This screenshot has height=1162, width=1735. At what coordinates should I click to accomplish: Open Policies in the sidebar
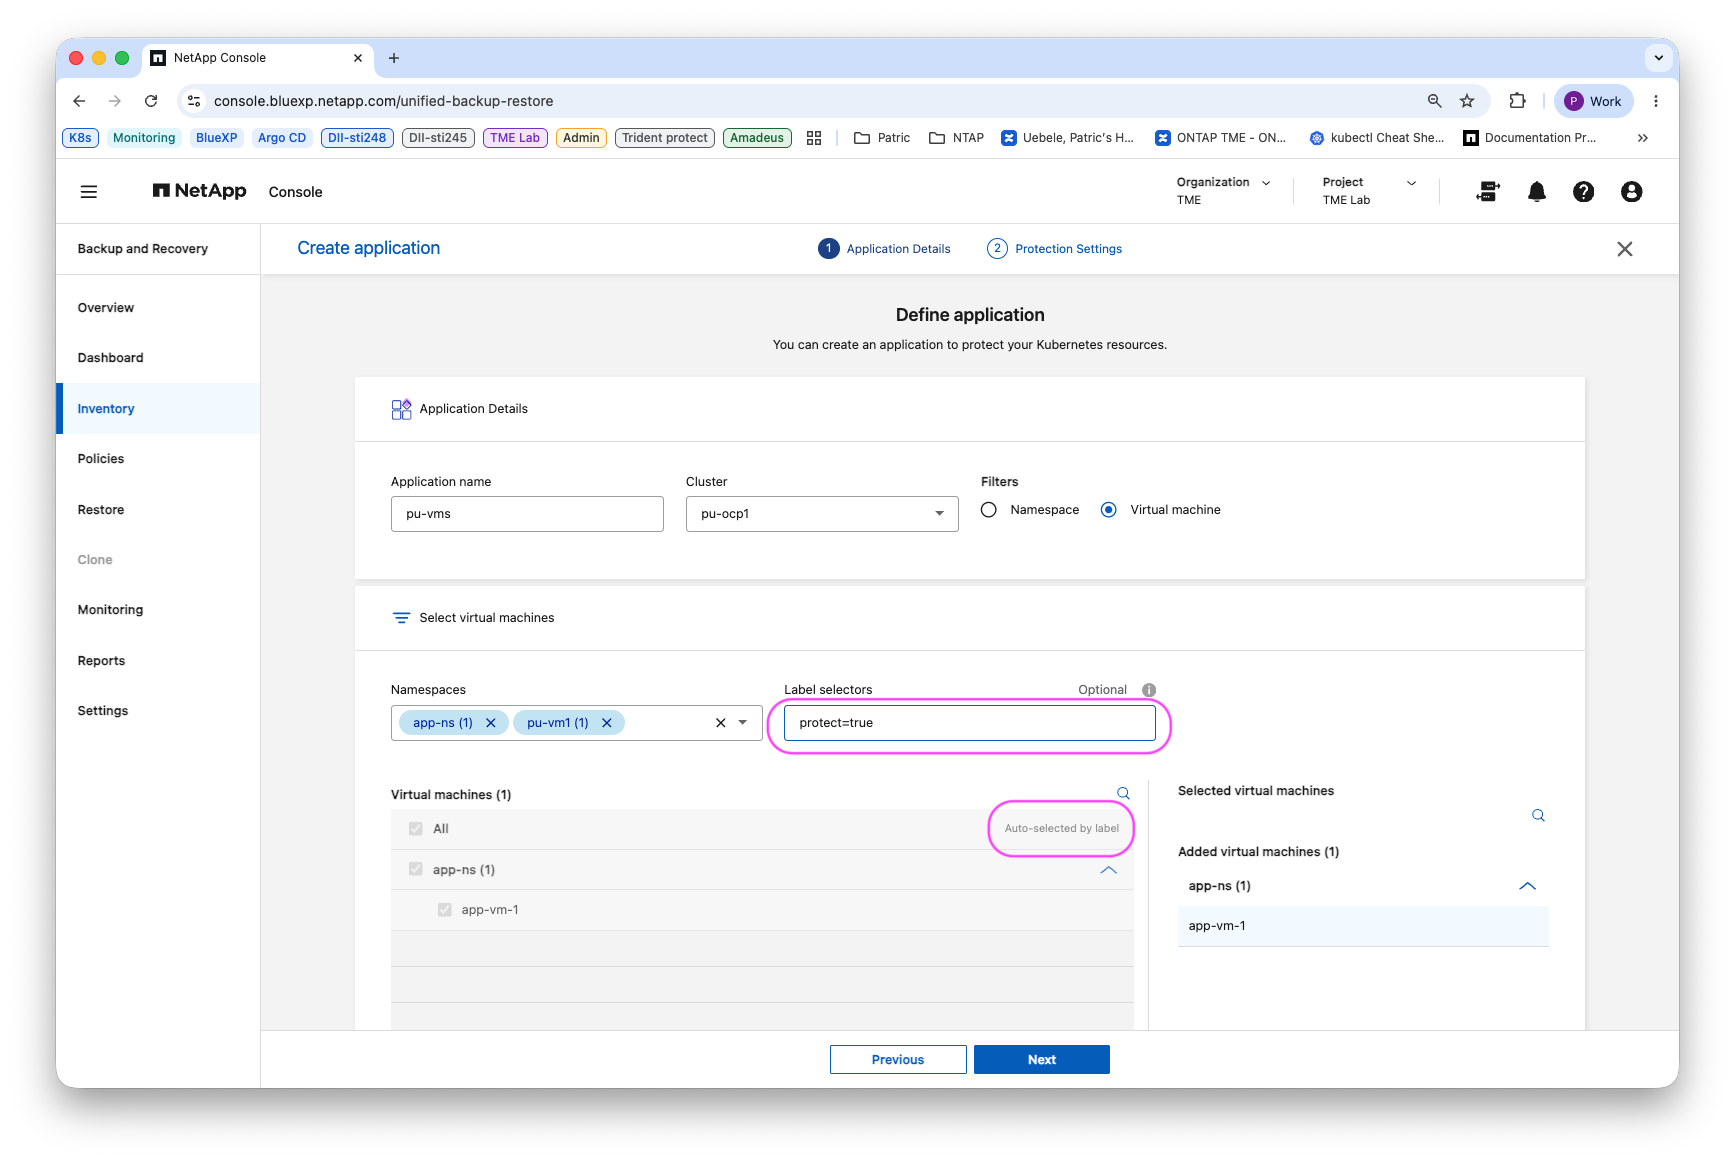(101, 459)
